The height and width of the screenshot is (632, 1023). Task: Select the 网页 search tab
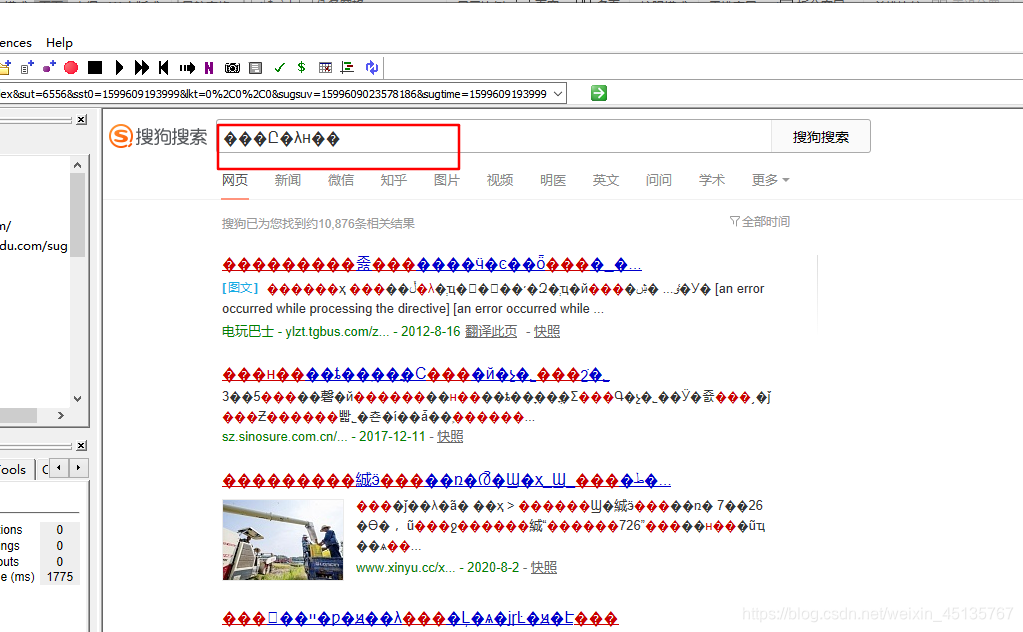pos(235,180)
